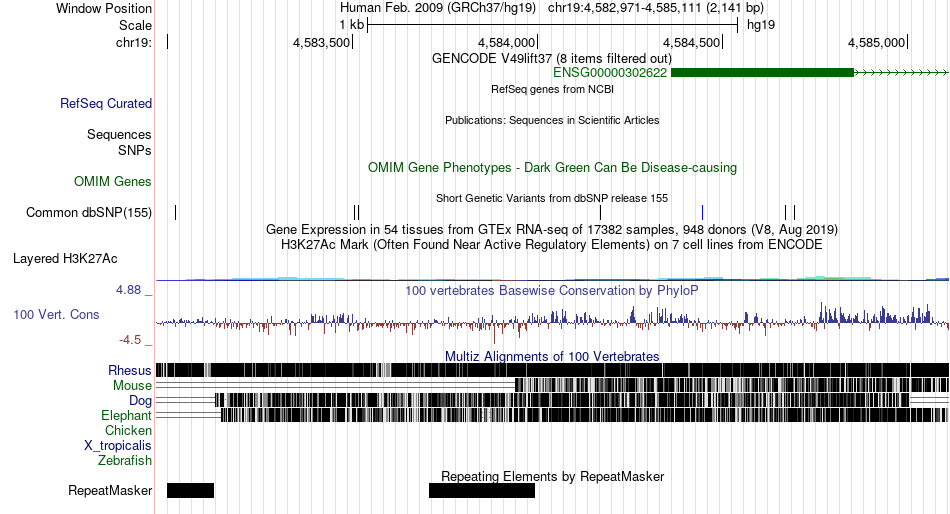
Task: Click the 4,585,000 ruler position
Action: click(876, 42)
